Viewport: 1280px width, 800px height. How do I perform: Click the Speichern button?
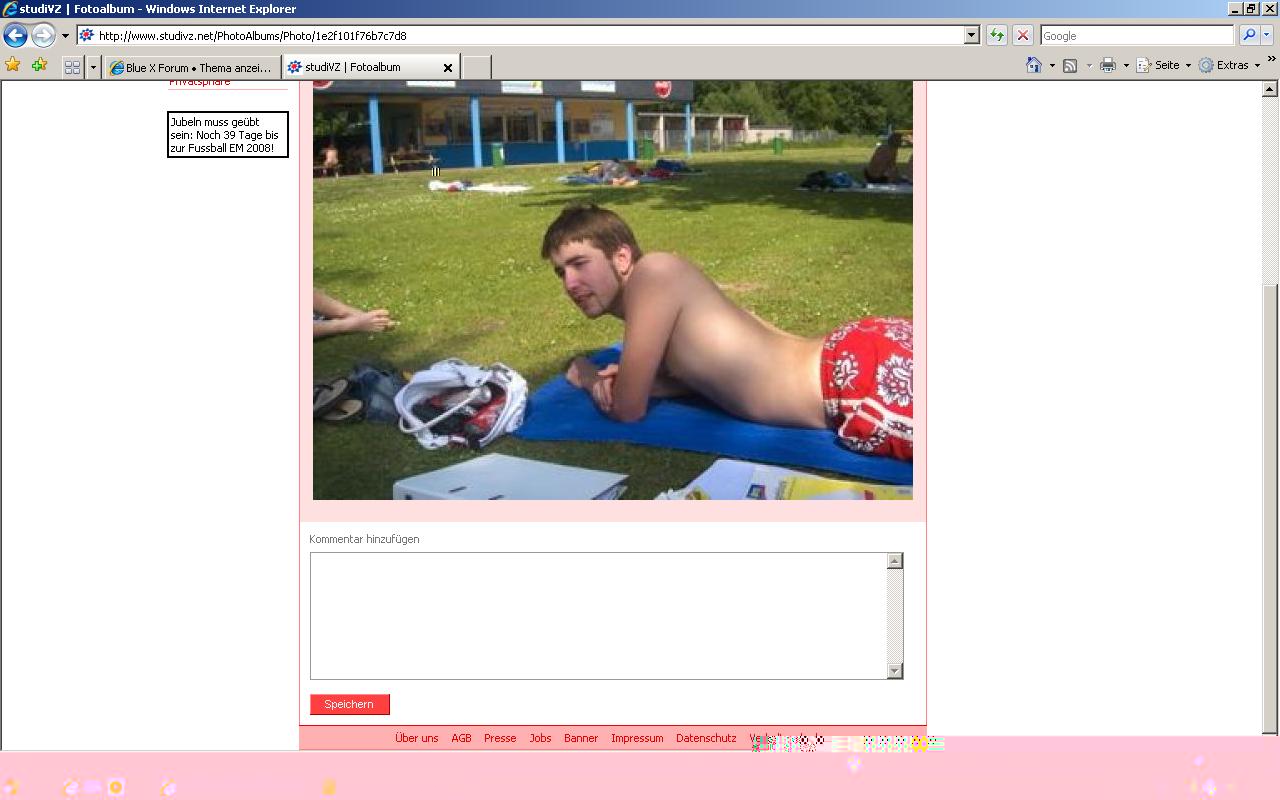[x=349, y=704]
